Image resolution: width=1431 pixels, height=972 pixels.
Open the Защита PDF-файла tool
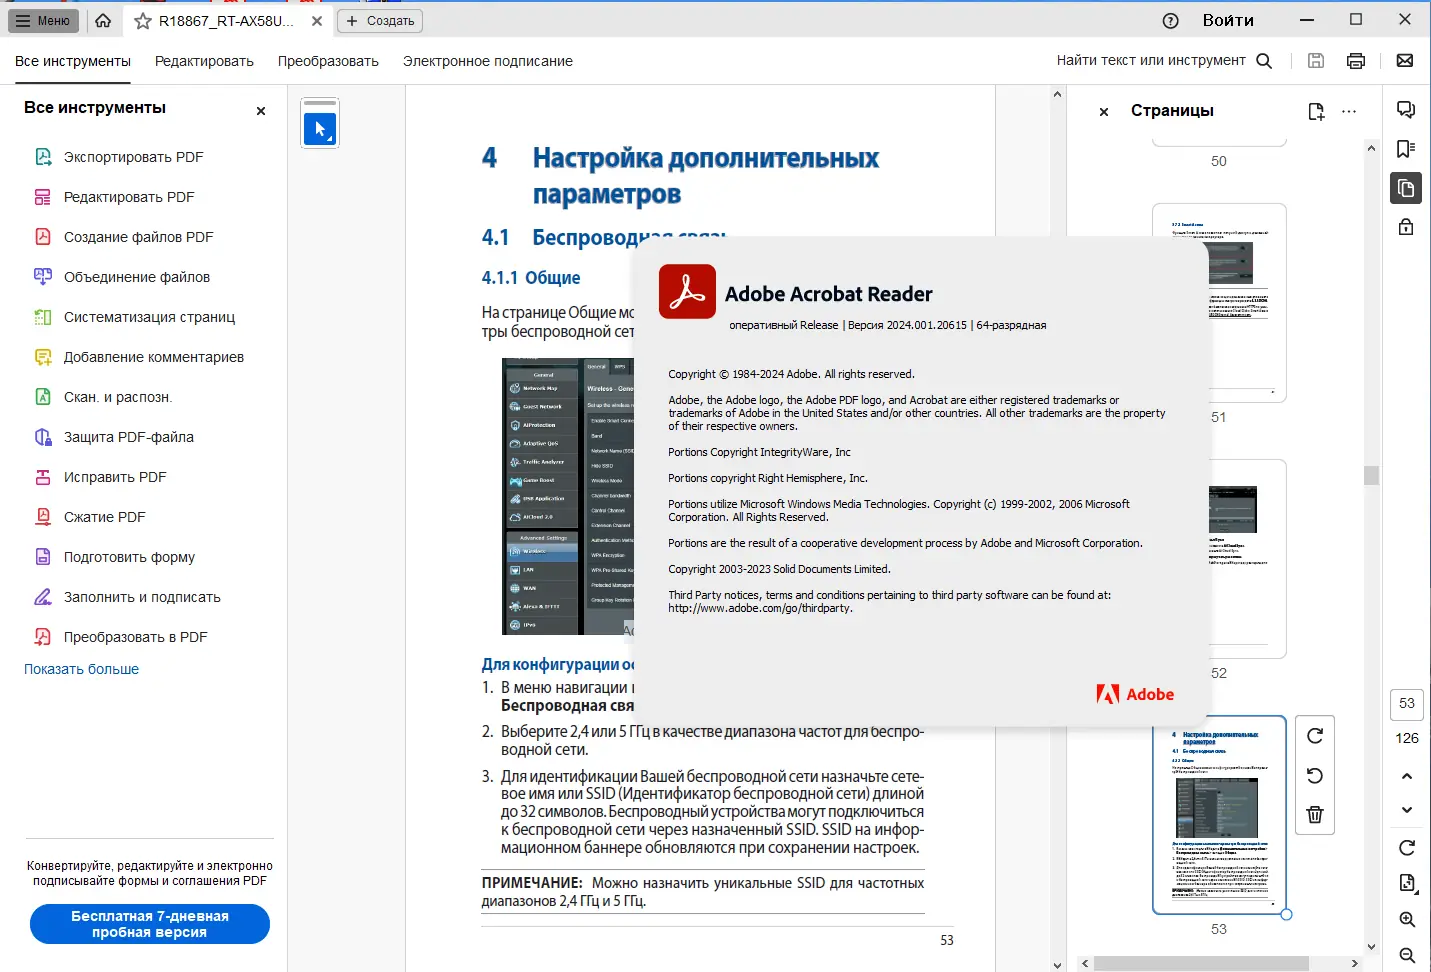pos(129,437)
